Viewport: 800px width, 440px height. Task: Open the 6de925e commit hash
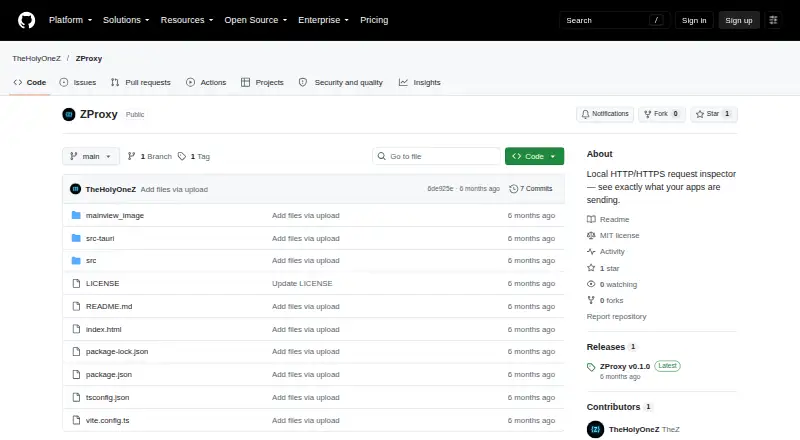440,189
